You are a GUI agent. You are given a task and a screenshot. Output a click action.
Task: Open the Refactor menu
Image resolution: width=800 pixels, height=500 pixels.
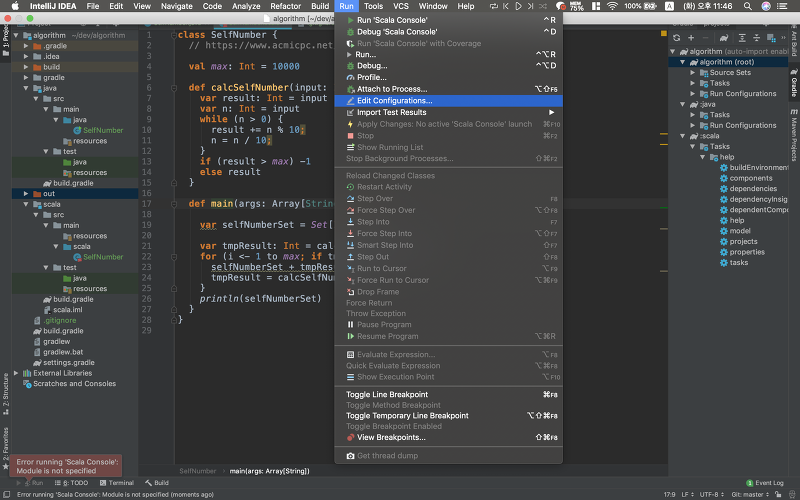(285, 6)
